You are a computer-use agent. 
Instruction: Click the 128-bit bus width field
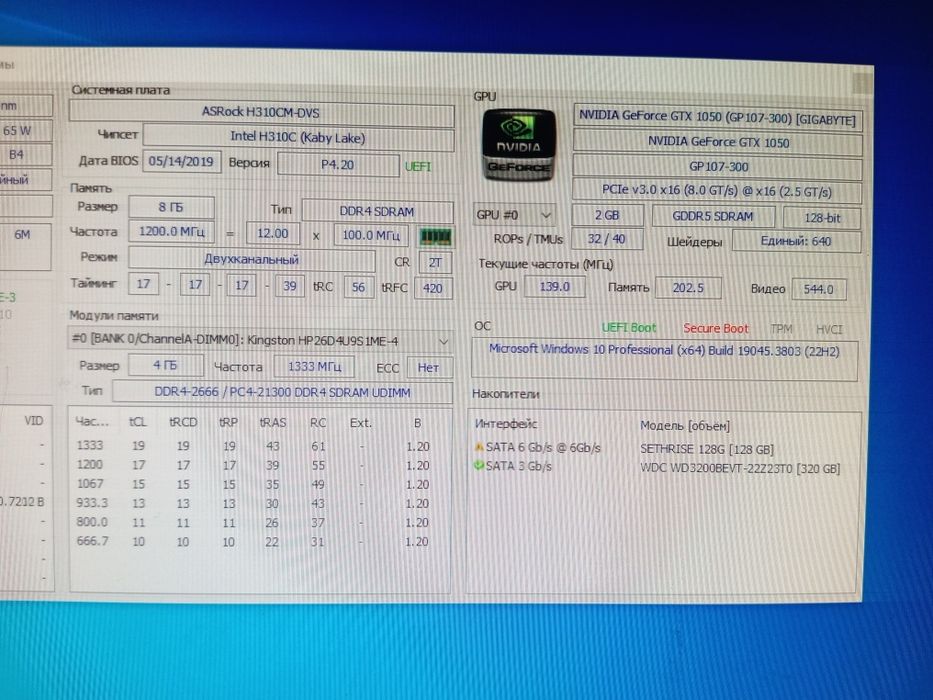tap(822, 218)
